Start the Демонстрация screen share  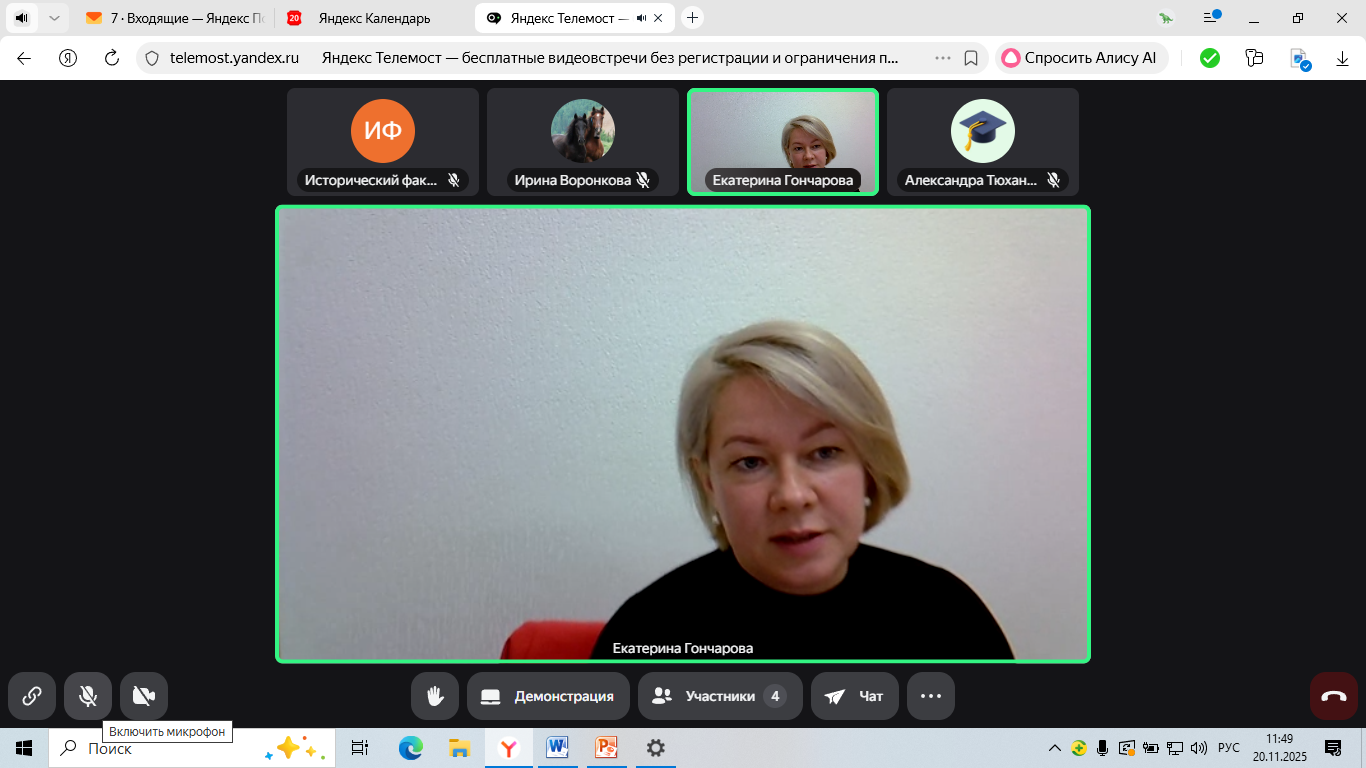click(x=548, y=696)
